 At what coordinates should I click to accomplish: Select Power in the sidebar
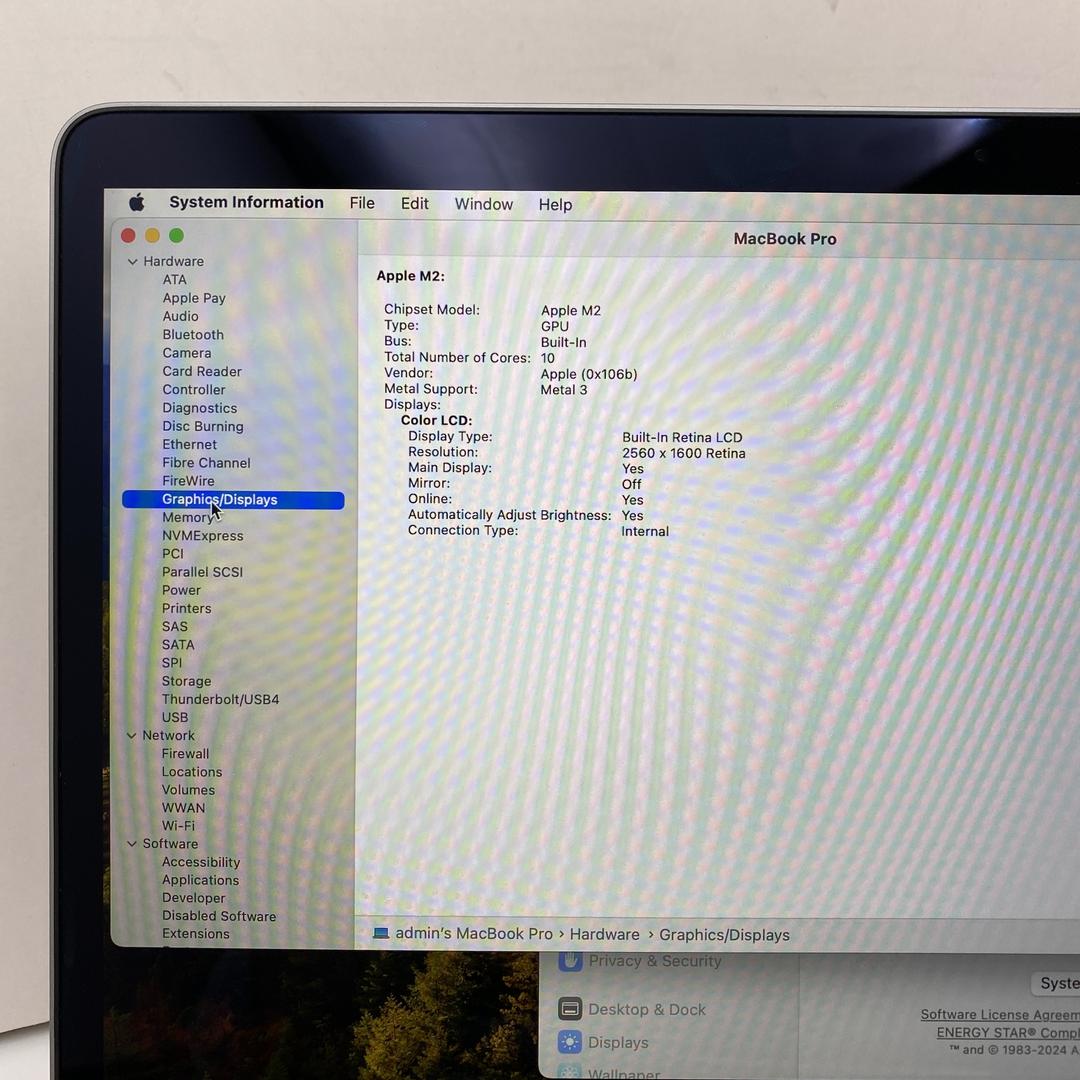[181, 590]
